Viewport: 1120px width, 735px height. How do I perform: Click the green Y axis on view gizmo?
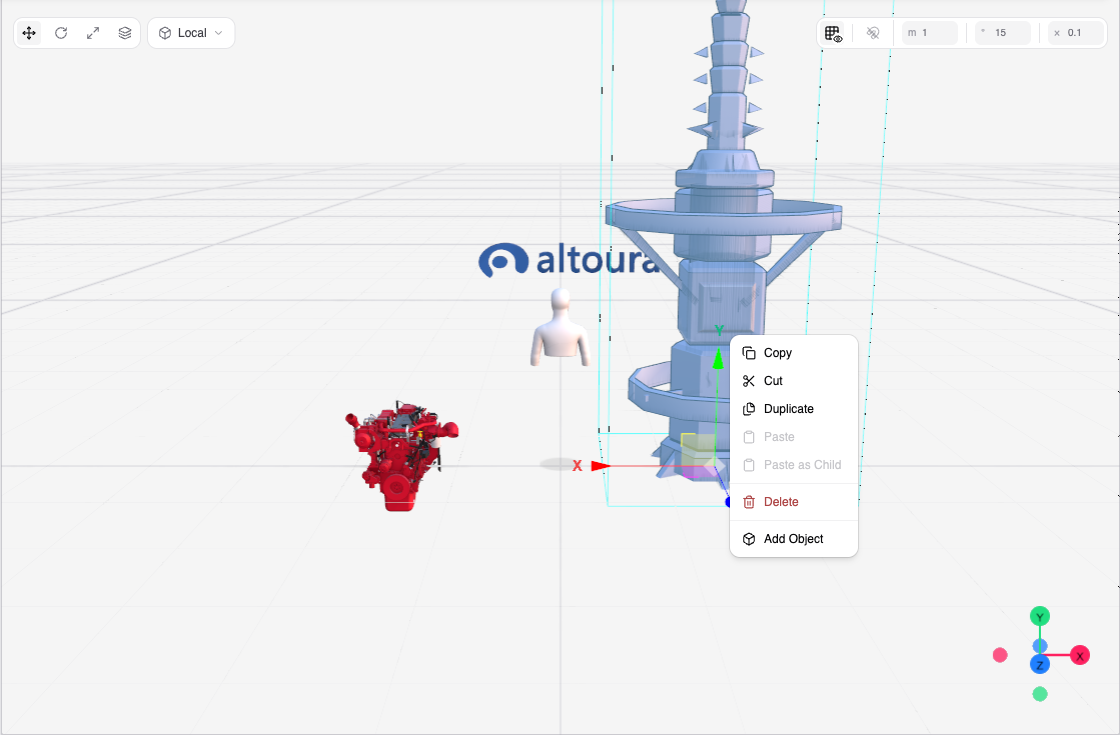point(1040,616)
